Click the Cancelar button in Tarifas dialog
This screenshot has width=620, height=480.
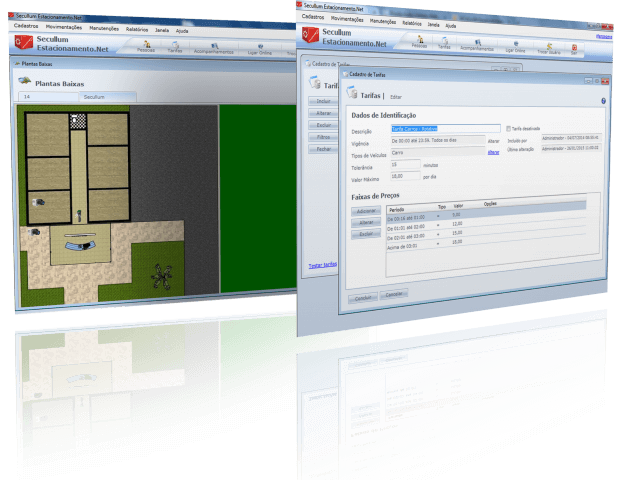(x=393, y=295)
